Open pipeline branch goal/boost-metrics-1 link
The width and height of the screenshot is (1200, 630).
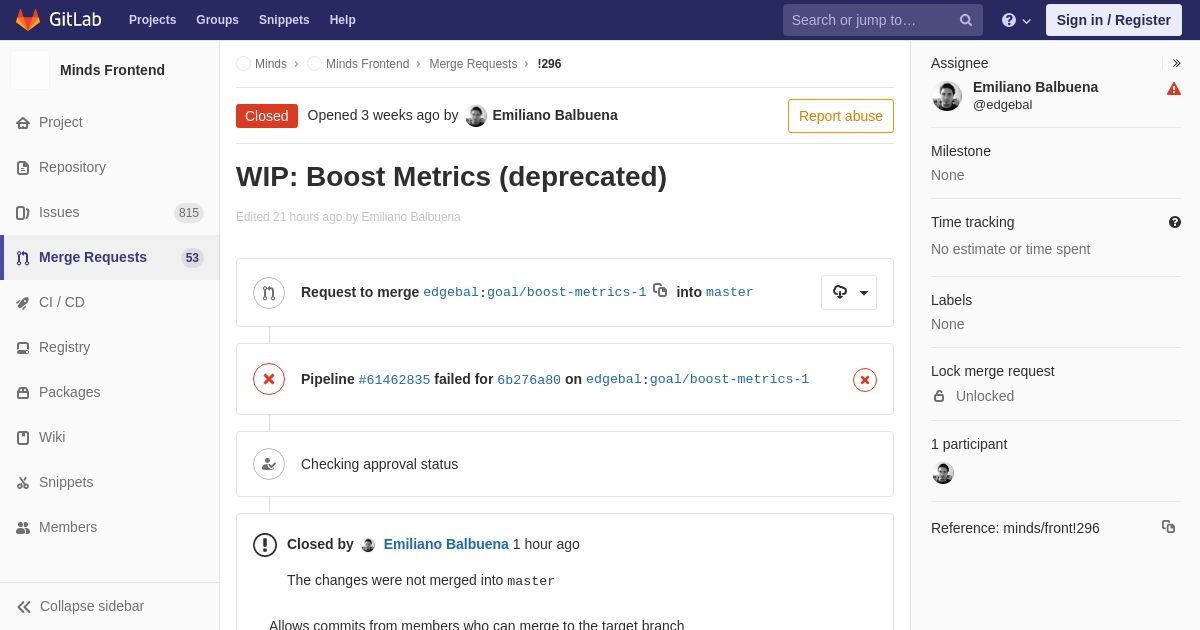[729, 380]
